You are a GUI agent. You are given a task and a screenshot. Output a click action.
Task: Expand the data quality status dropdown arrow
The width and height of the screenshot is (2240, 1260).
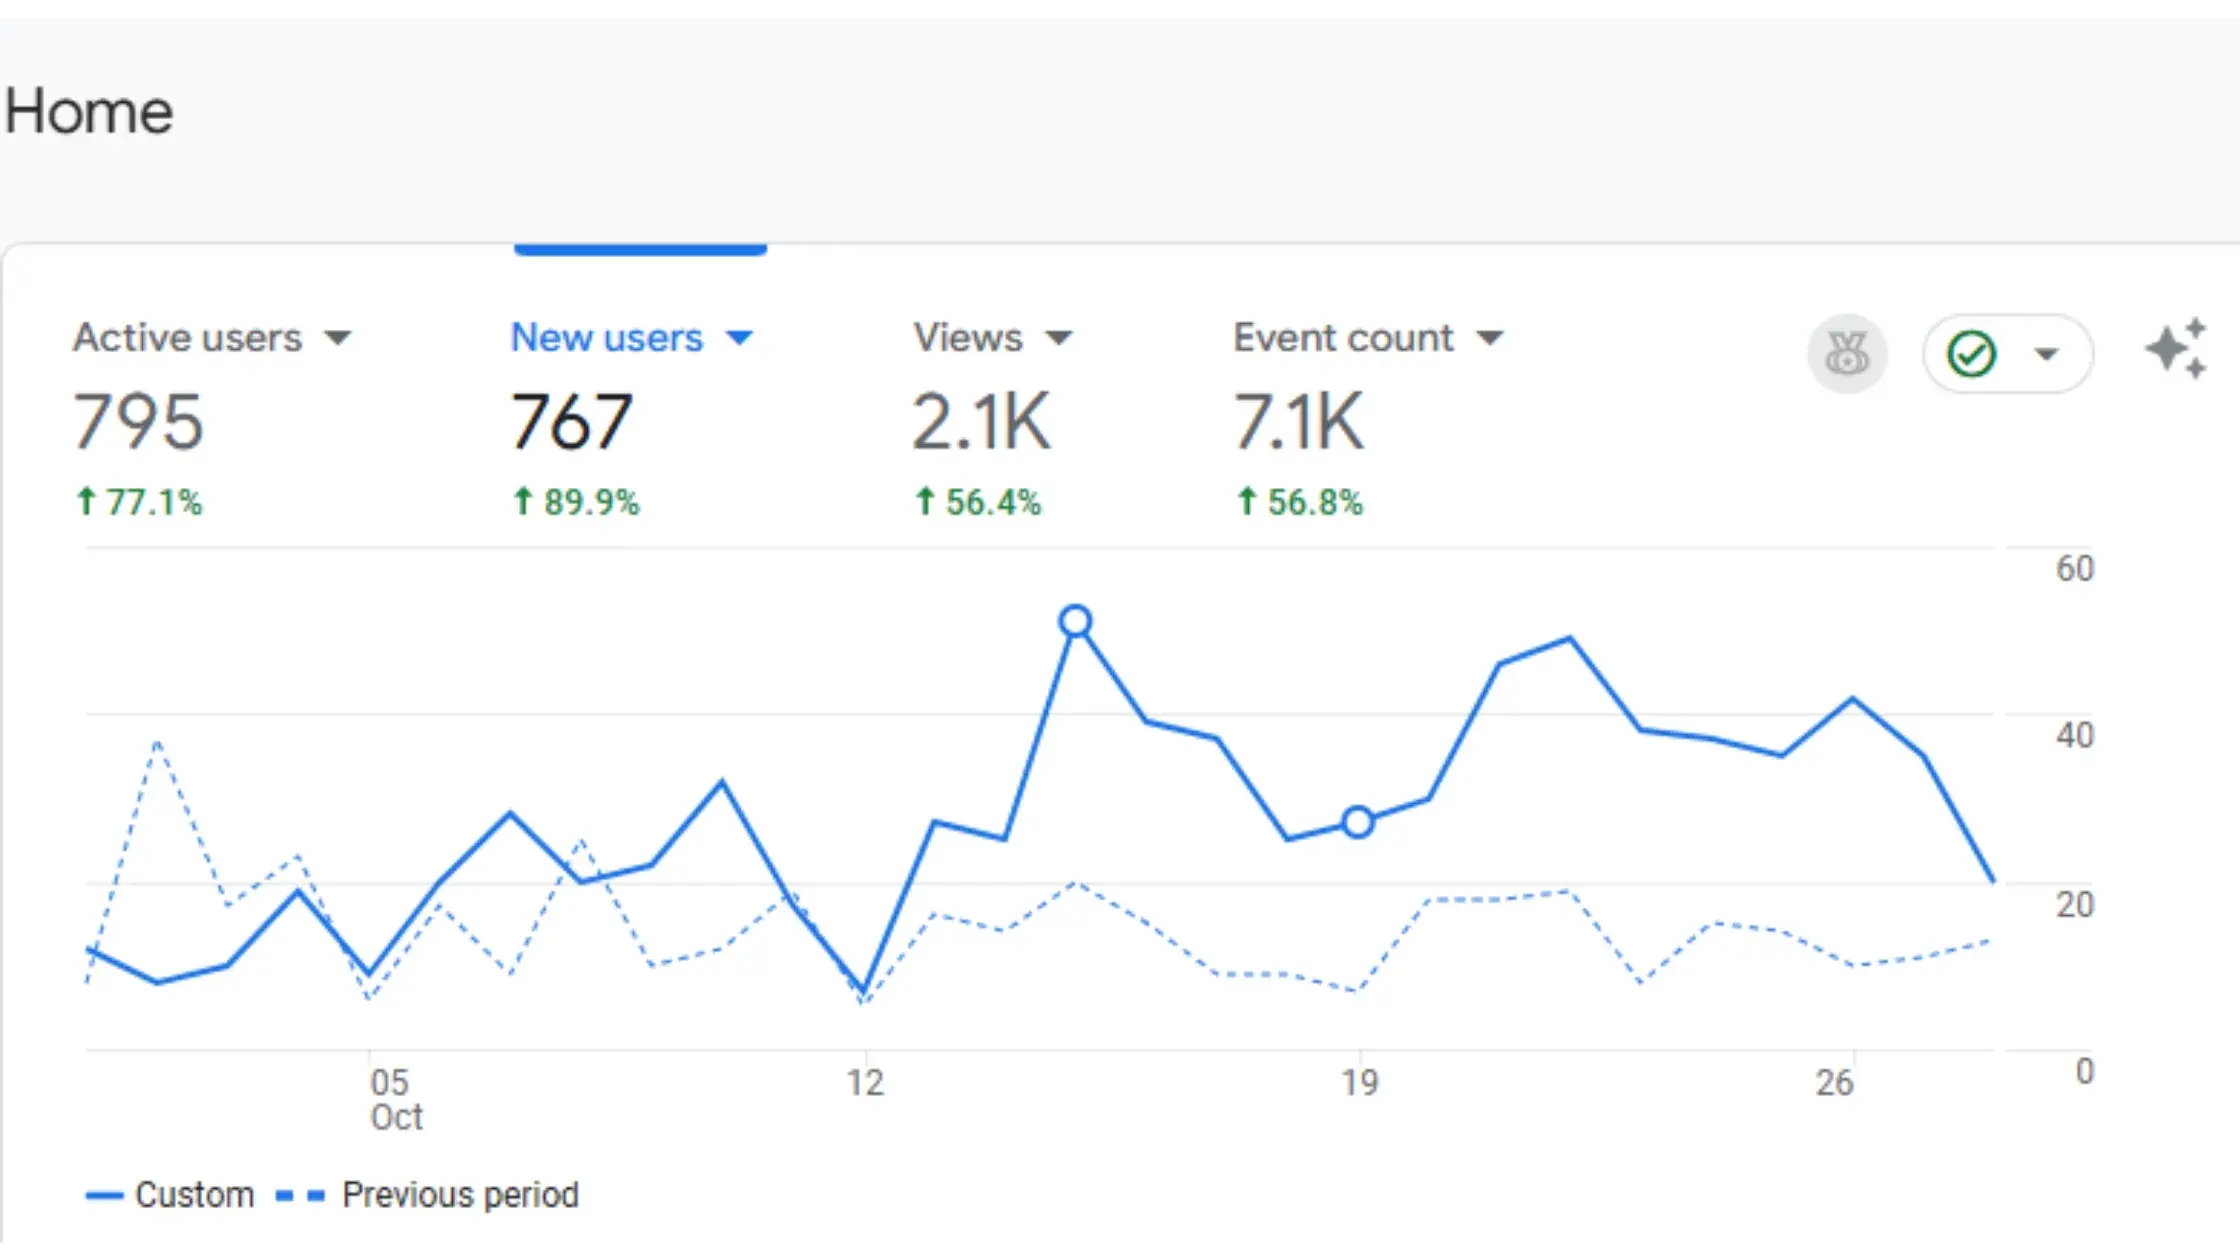pos(2043,353)
